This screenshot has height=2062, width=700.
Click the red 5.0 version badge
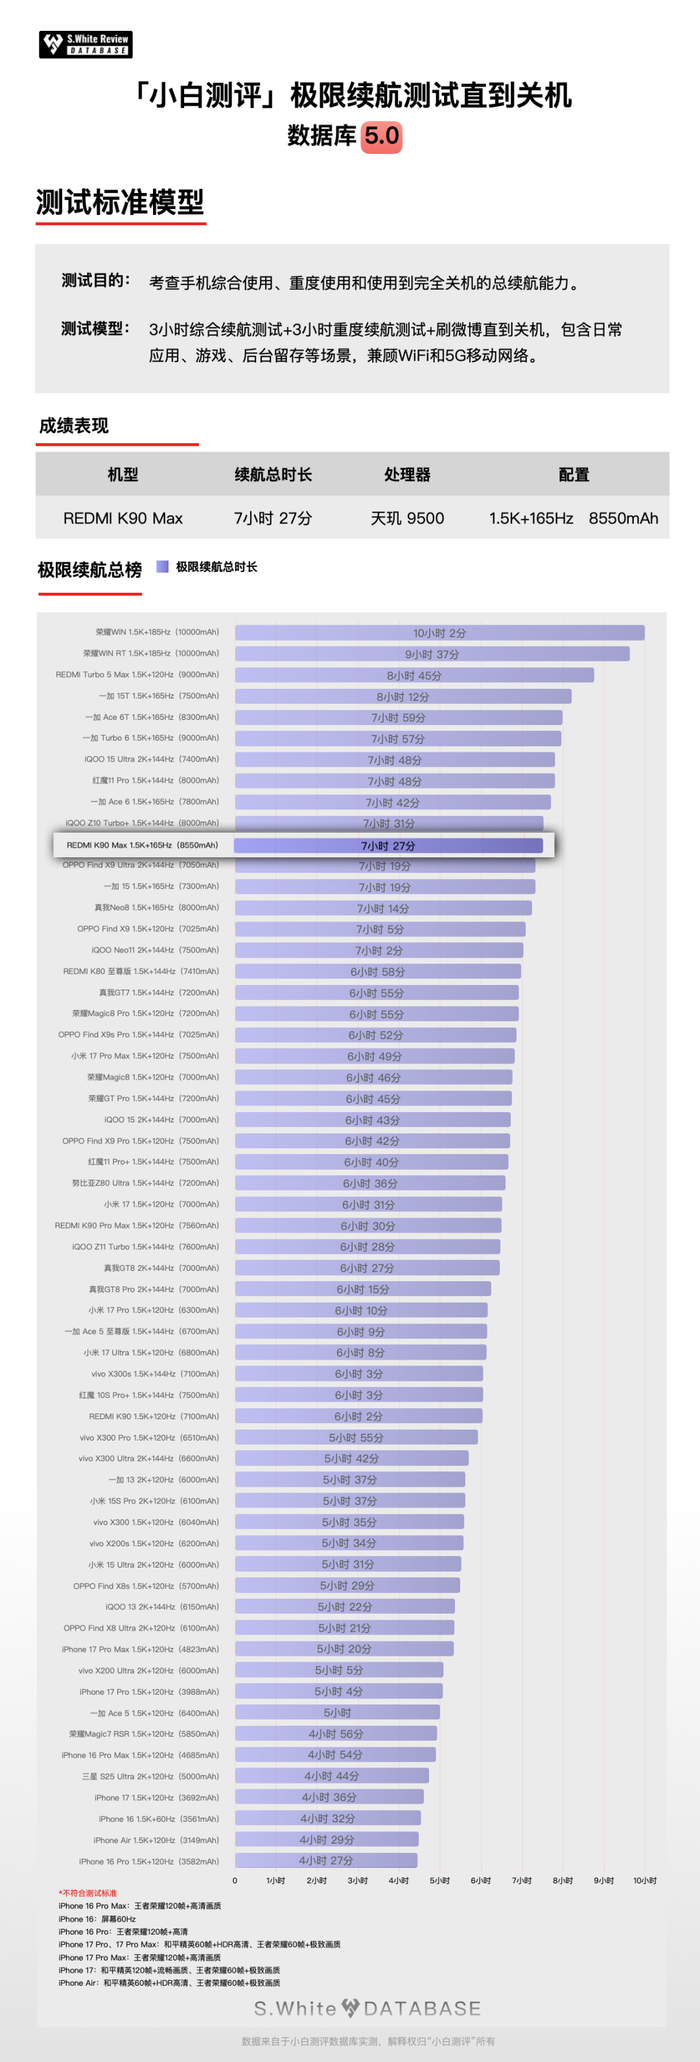click(x=381, y=135)
